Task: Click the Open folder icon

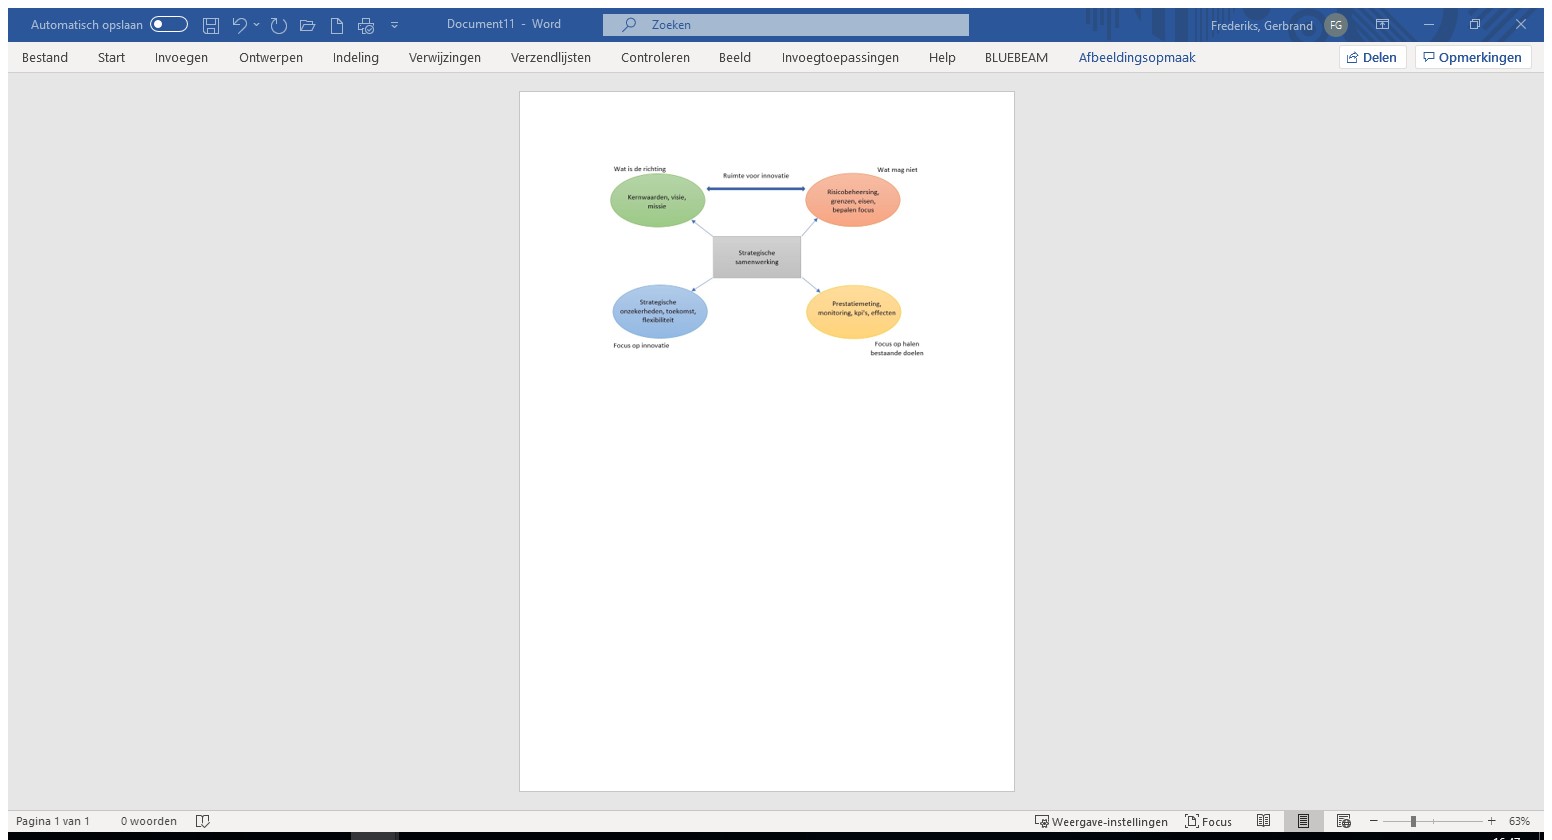Action: (308, 25)
